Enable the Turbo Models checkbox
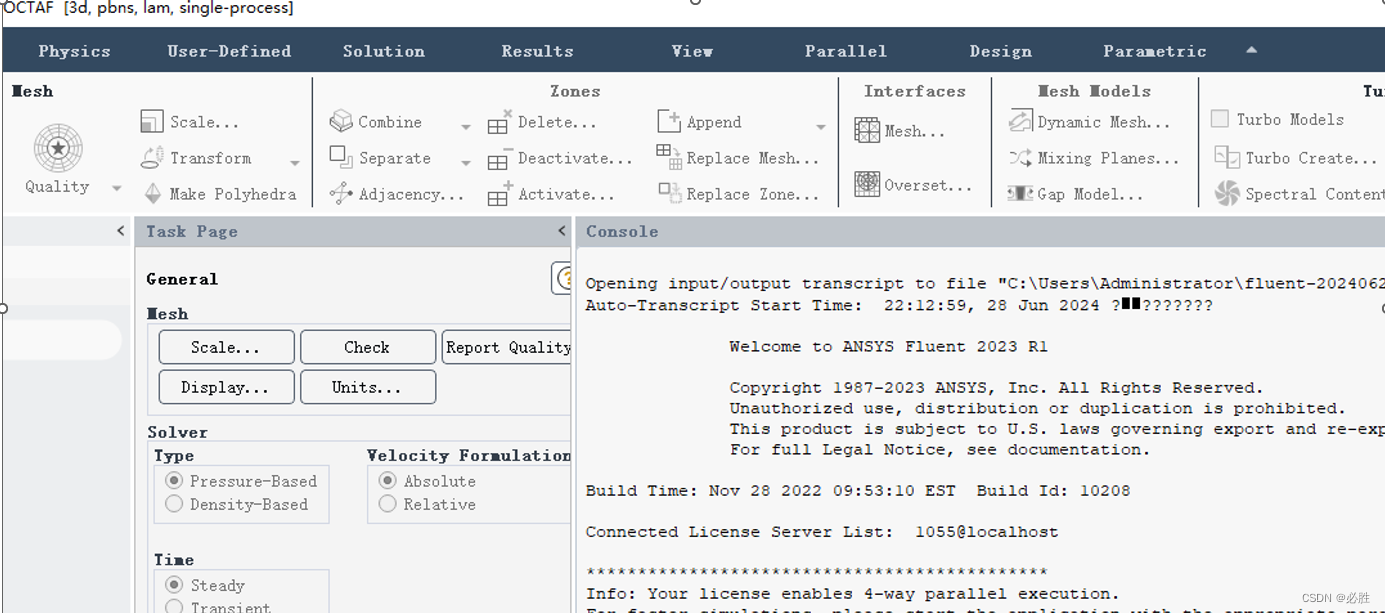The image size is (1385, 613). click(1219, 118)
